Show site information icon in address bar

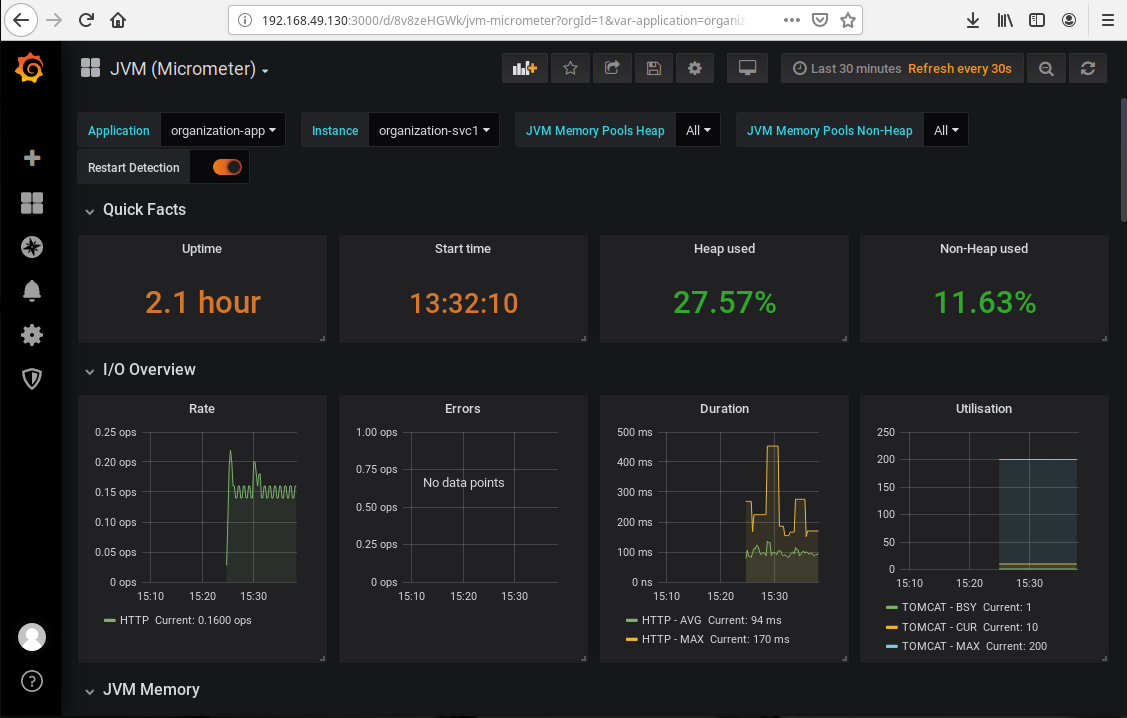(245, 20)
